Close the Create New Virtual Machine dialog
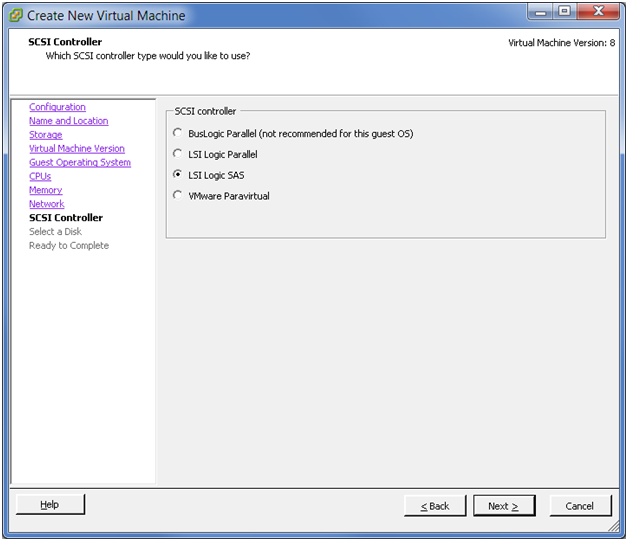Viewport: 628px width, 541px height. [599, 12]
